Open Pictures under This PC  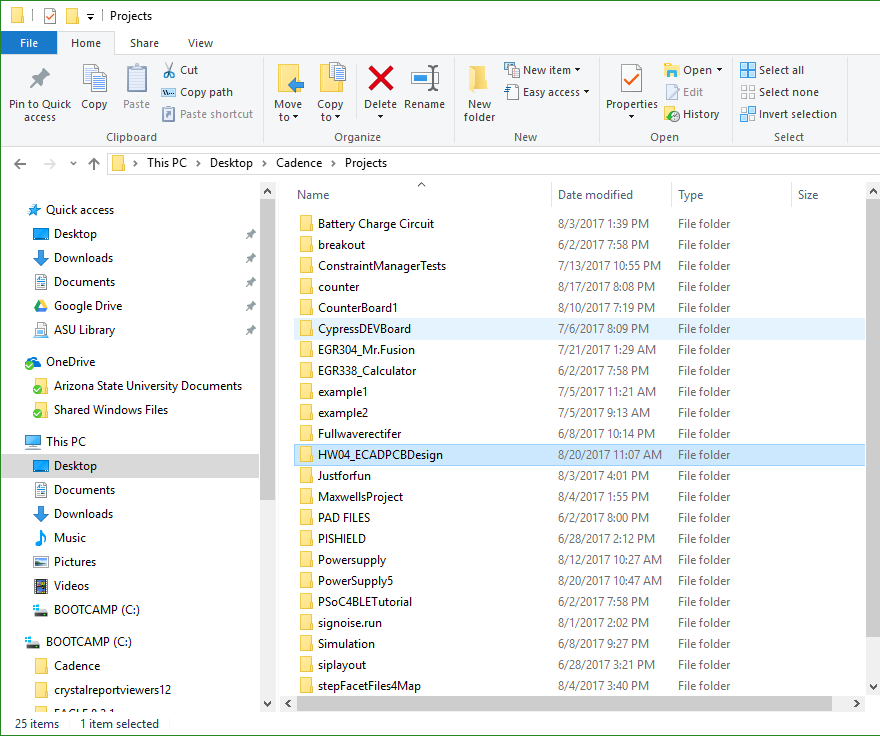pyautogui.click(x=75, y=562)
